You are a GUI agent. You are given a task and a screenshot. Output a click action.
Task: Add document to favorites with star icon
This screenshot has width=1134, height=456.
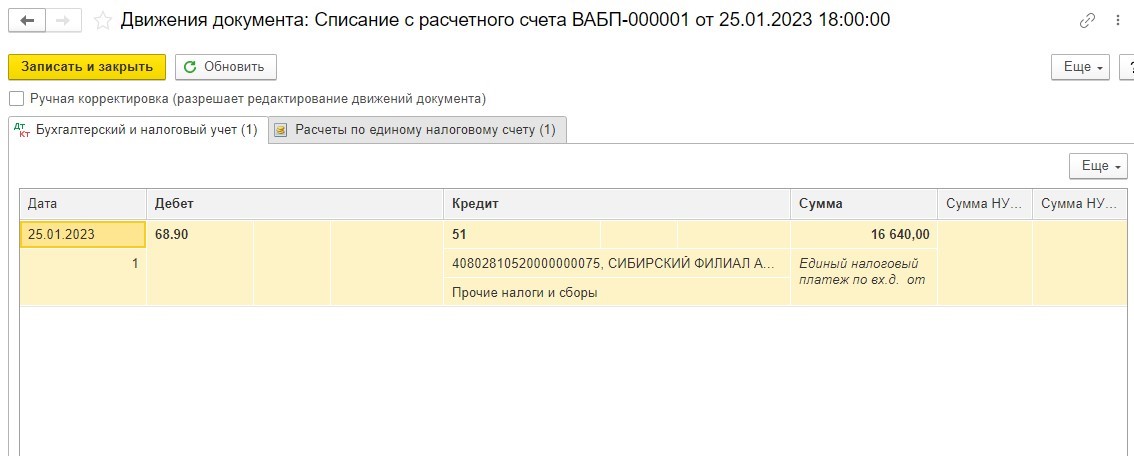(103, 21)
